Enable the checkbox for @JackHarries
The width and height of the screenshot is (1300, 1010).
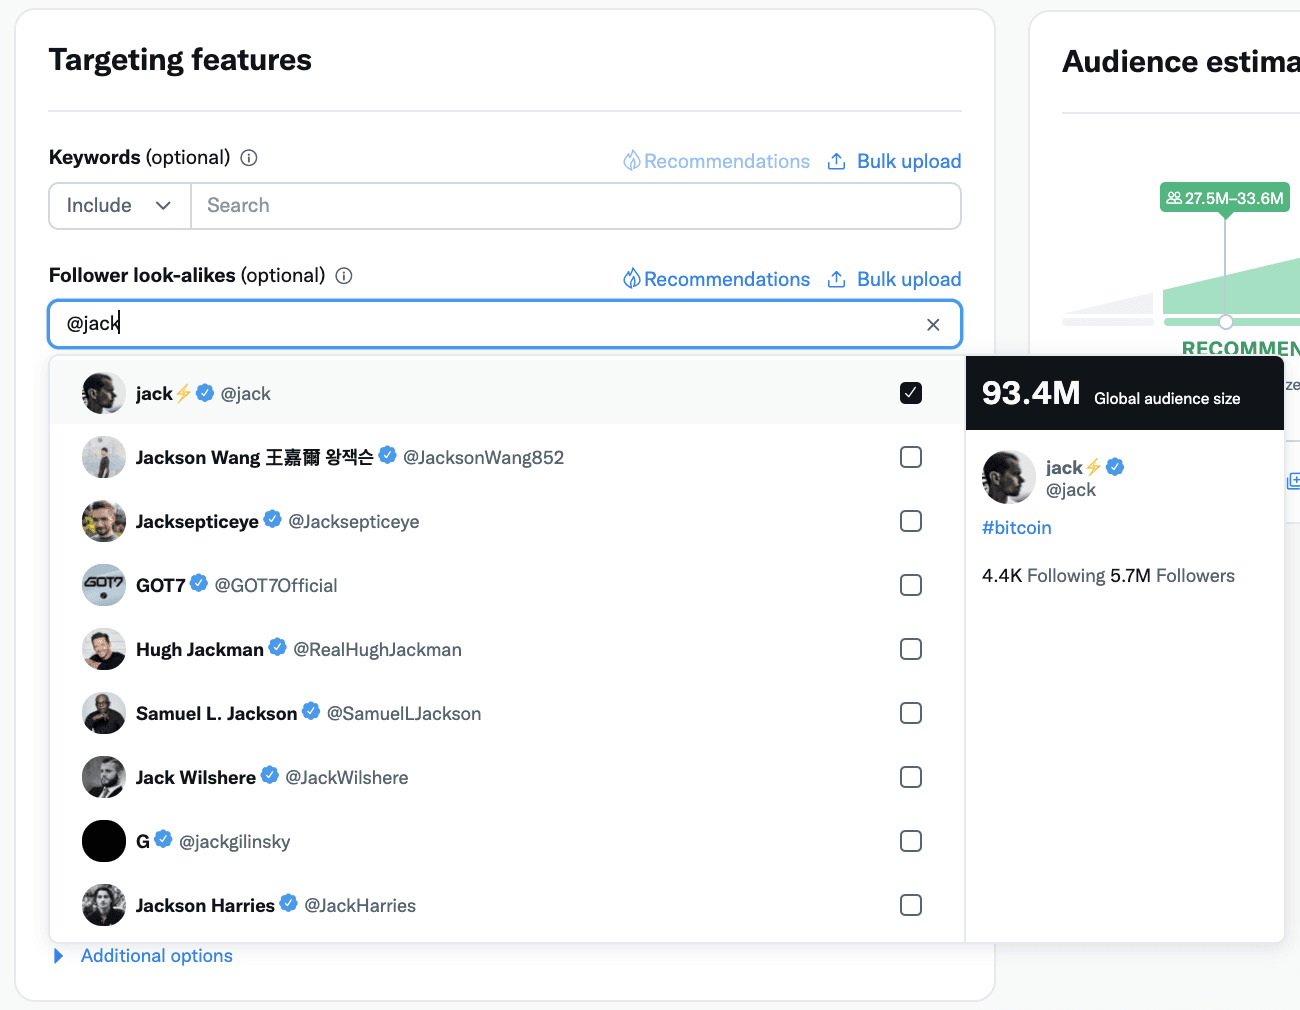tap(911, 905)
